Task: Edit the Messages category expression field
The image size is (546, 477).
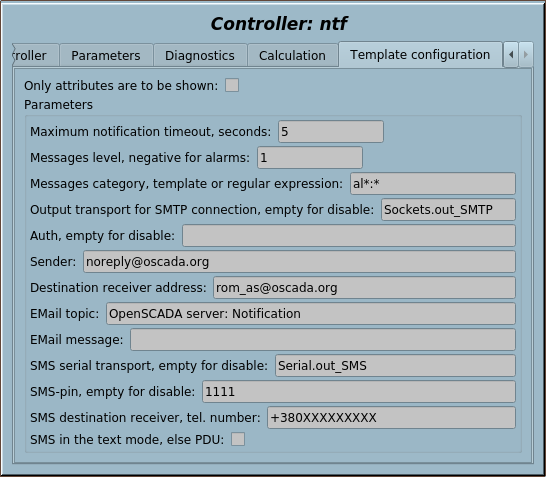Action: (x=433, y=183)
